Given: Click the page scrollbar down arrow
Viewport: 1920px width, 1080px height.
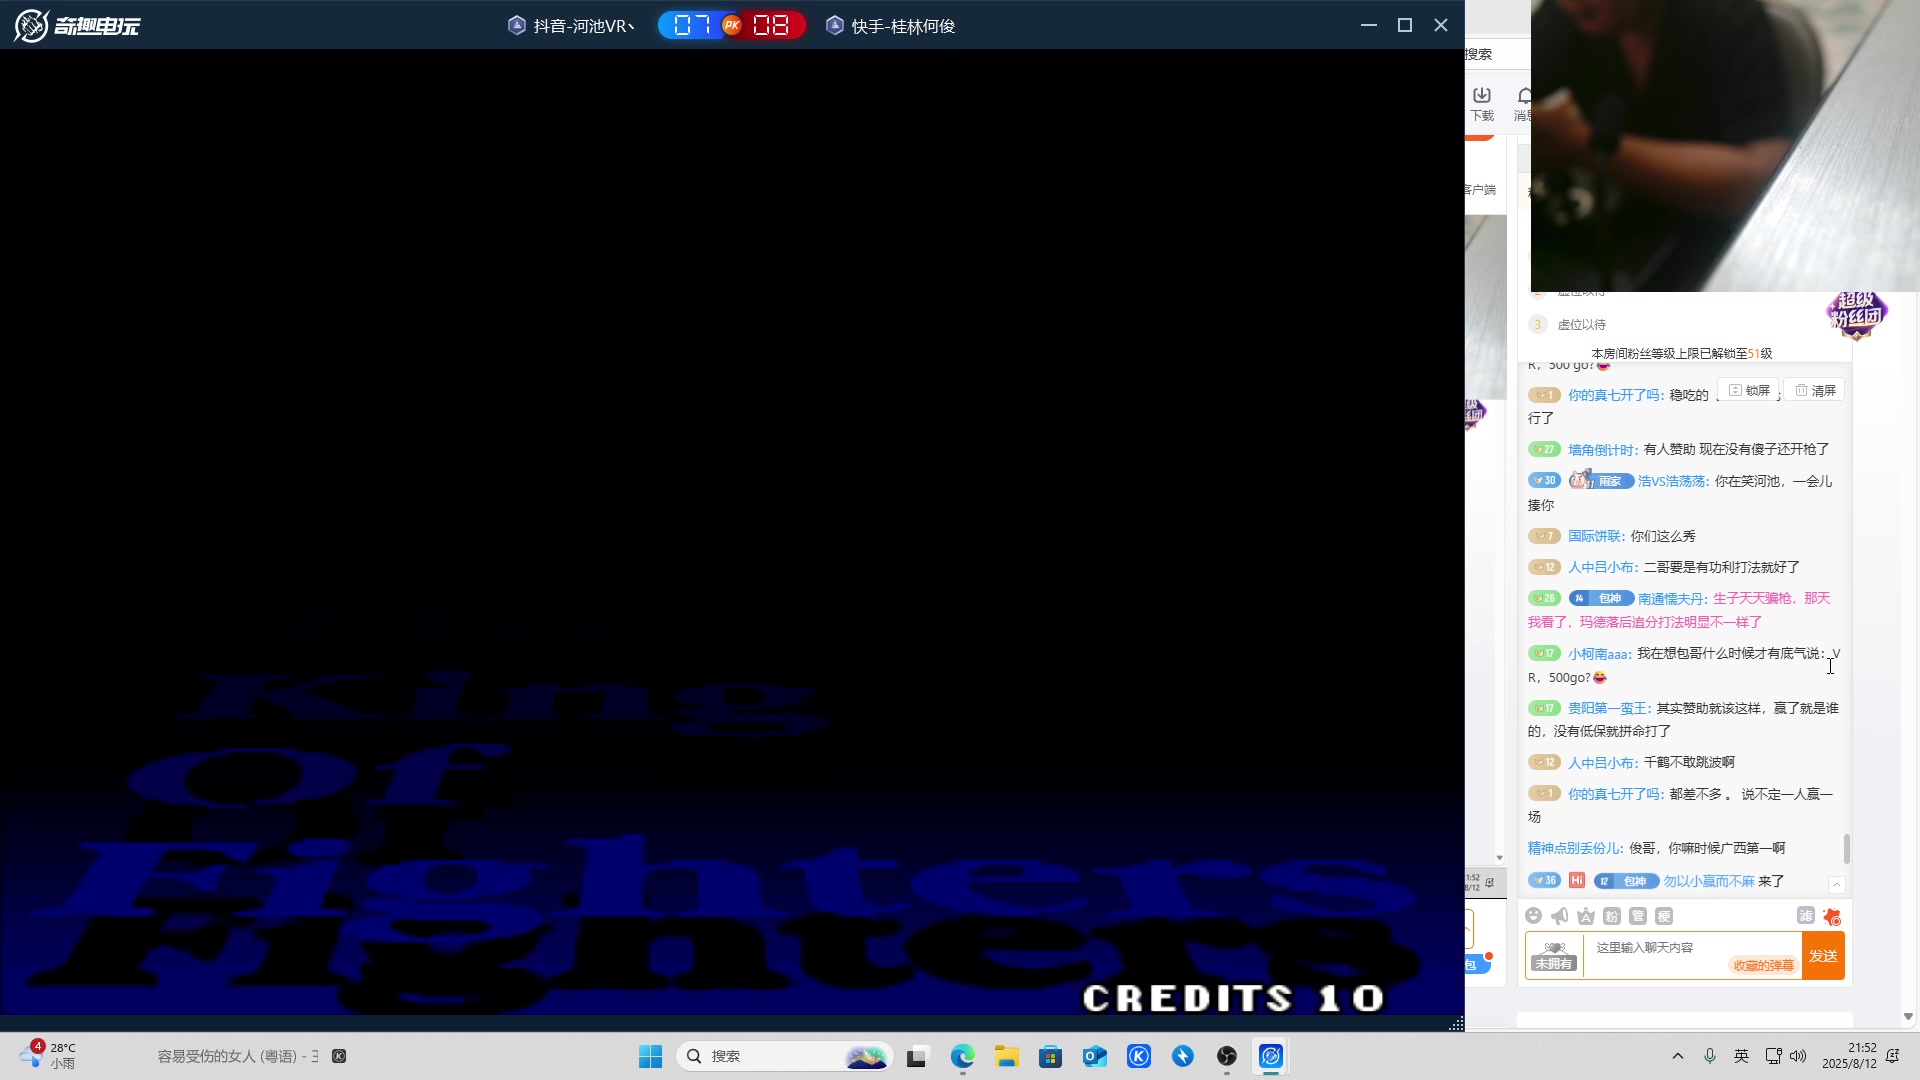Looking at the screenshot, I should click(1908, 1016).
